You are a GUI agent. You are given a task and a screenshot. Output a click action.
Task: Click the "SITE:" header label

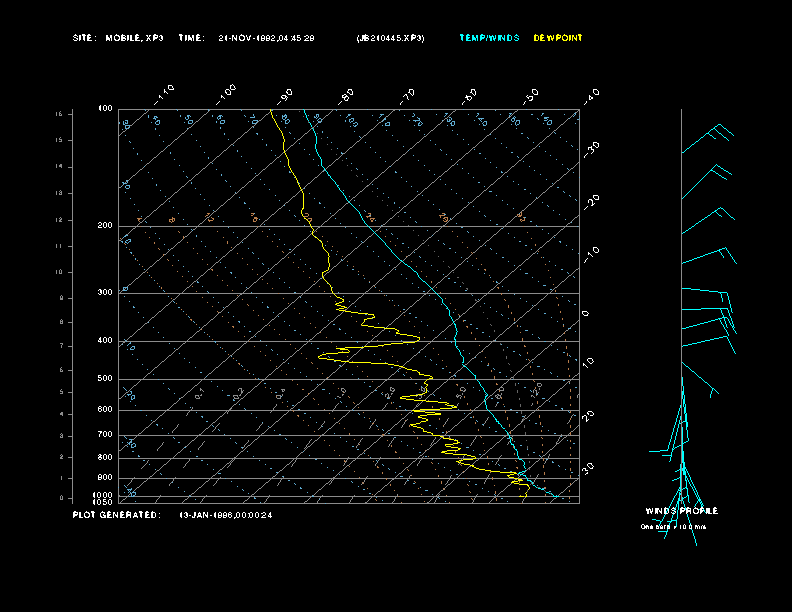[x=83, y=38]
